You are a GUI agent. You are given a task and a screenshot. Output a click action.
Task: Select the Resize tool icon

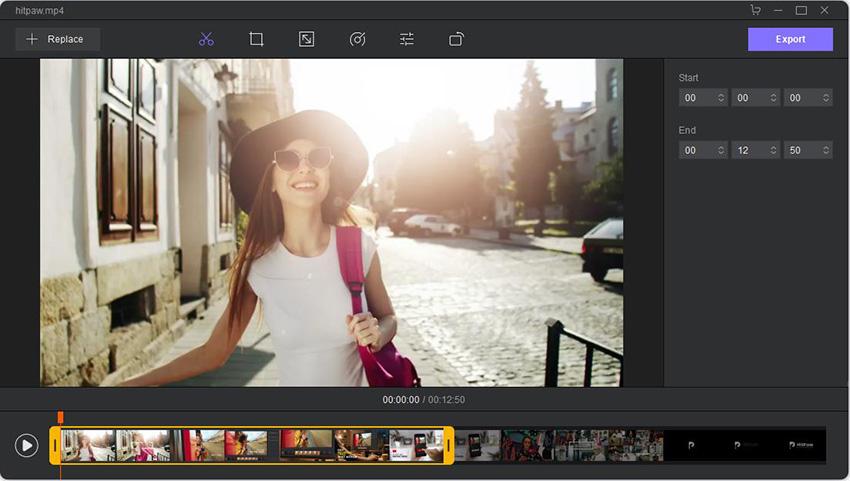tap(306, 39)
